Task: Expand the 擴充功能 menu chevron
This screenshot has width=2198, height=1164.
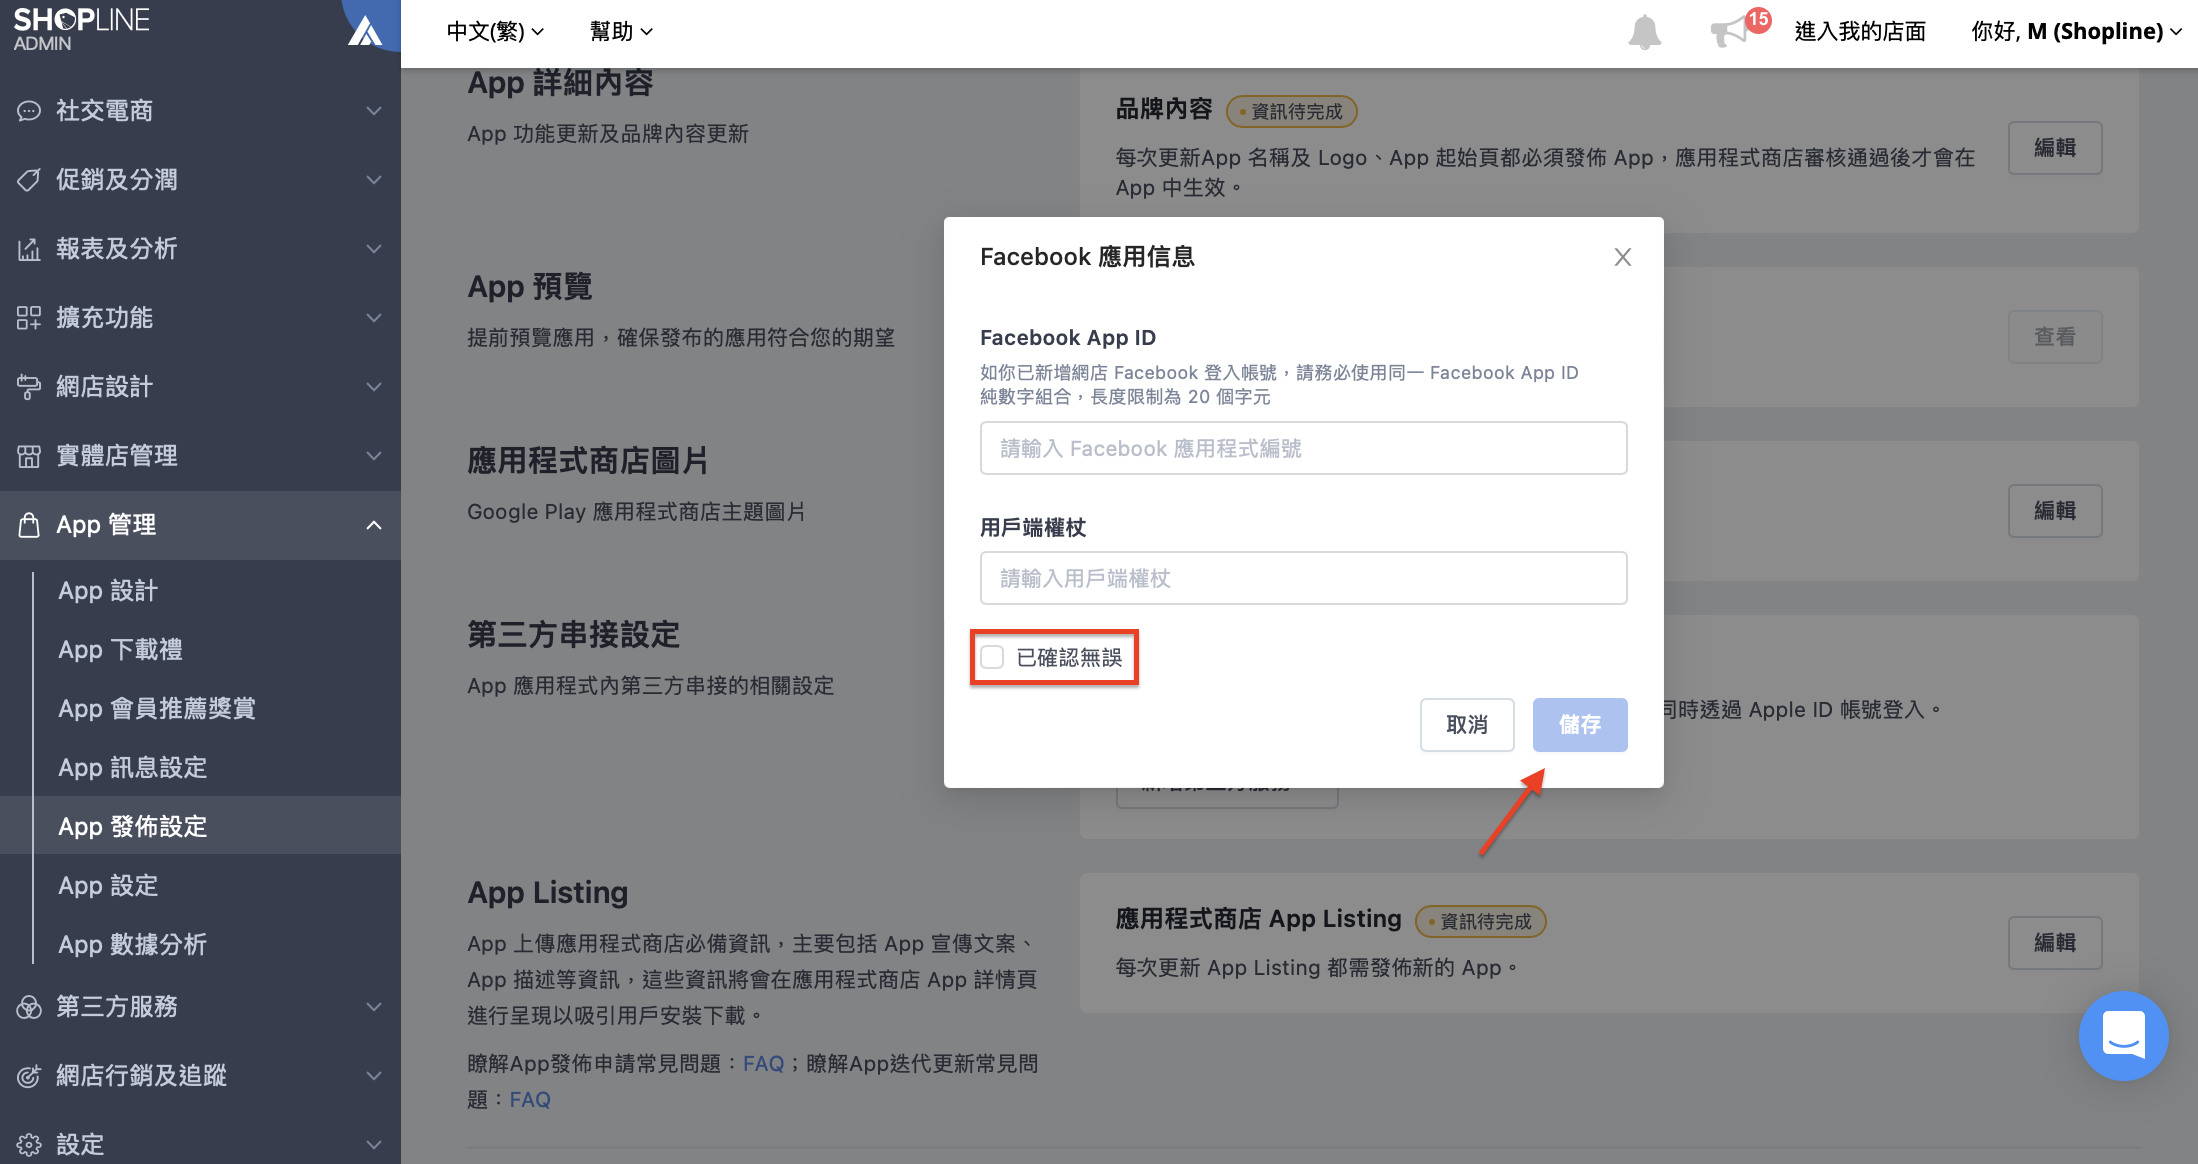Action: tap(374, 318)
